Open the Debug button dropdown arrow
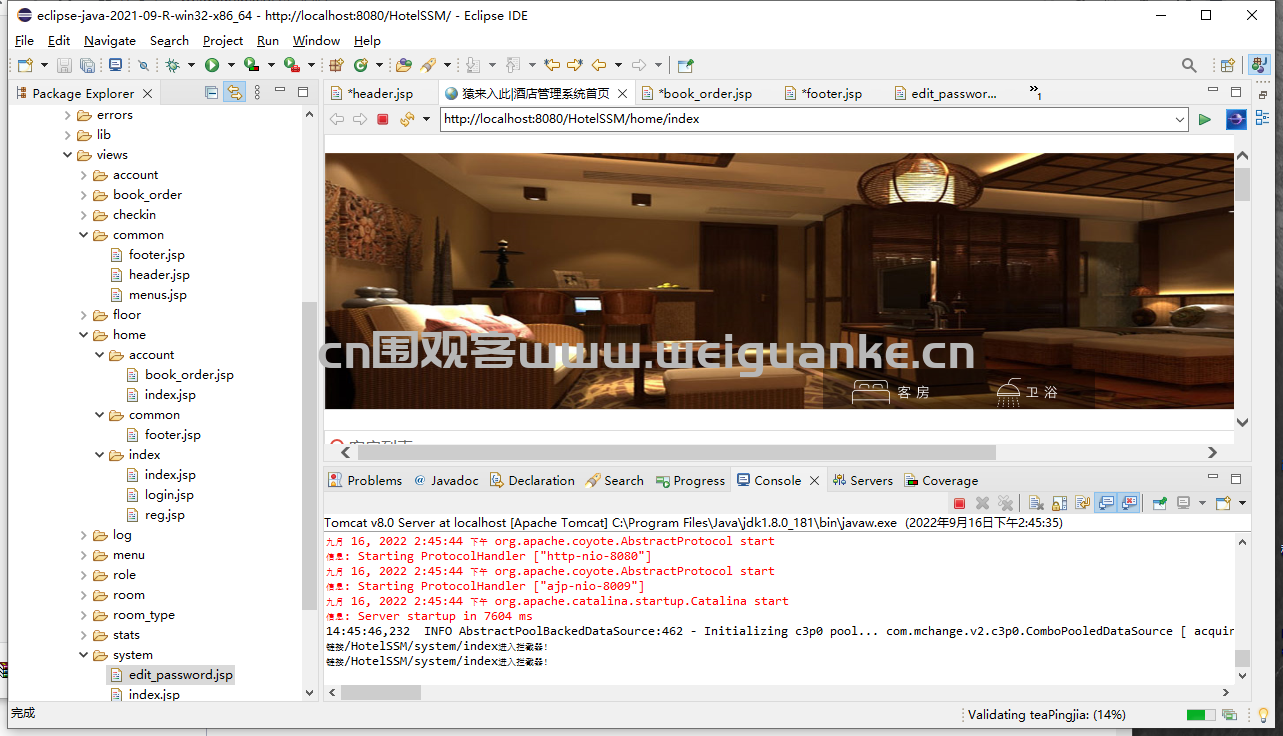The width and height of the screenshot is (1283, 736). pos(191,65)
